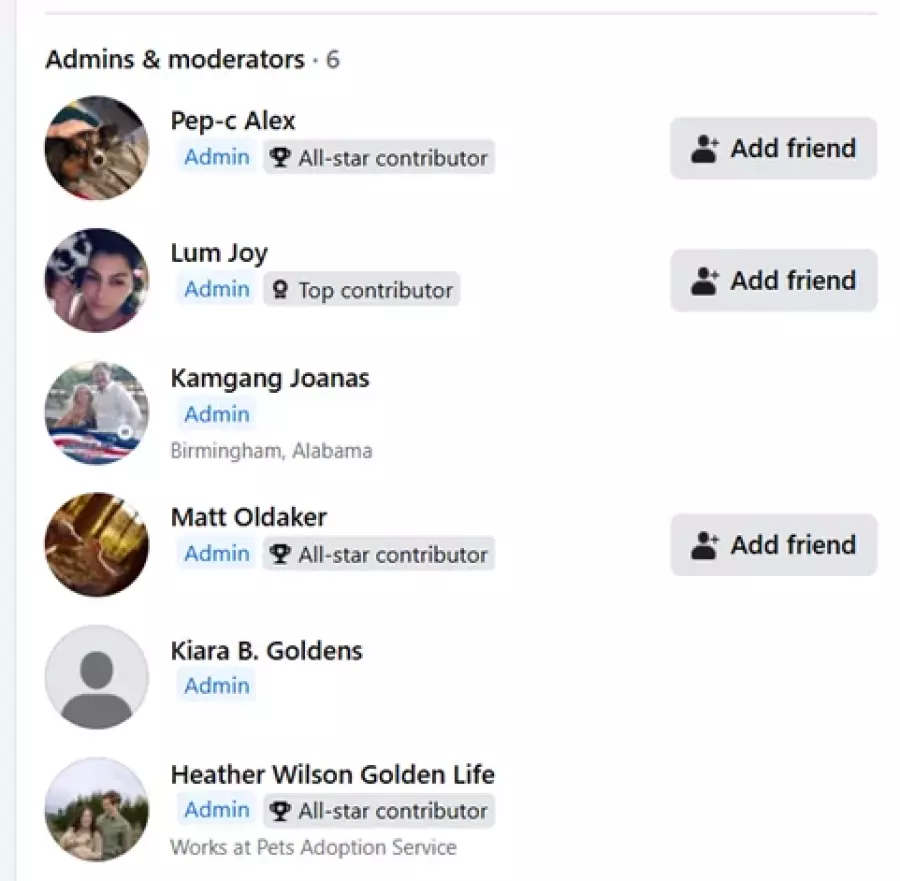Open Pep-c Alex's profile picture
The height and width of the screenshot is (881, 900).
(96, 148)
